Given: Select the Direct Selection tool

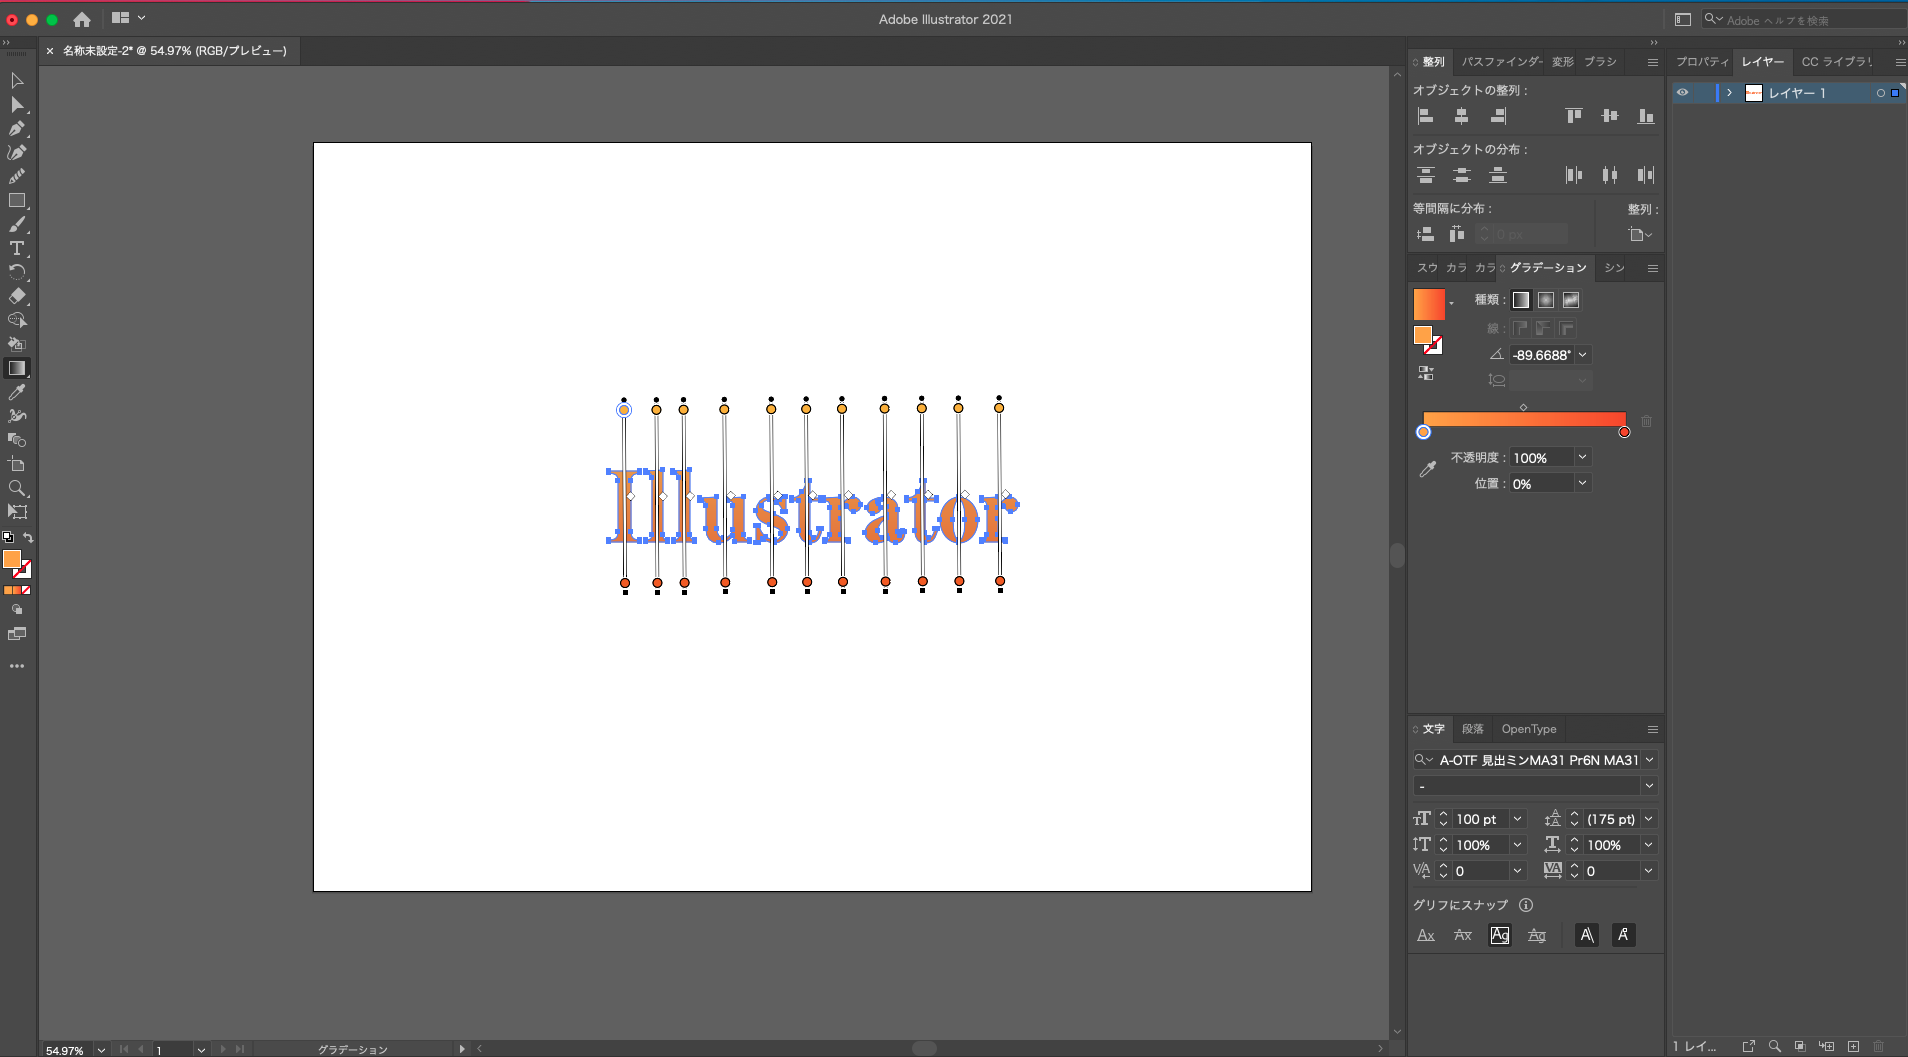Looking at the screenshot, I should pos(17,105).
